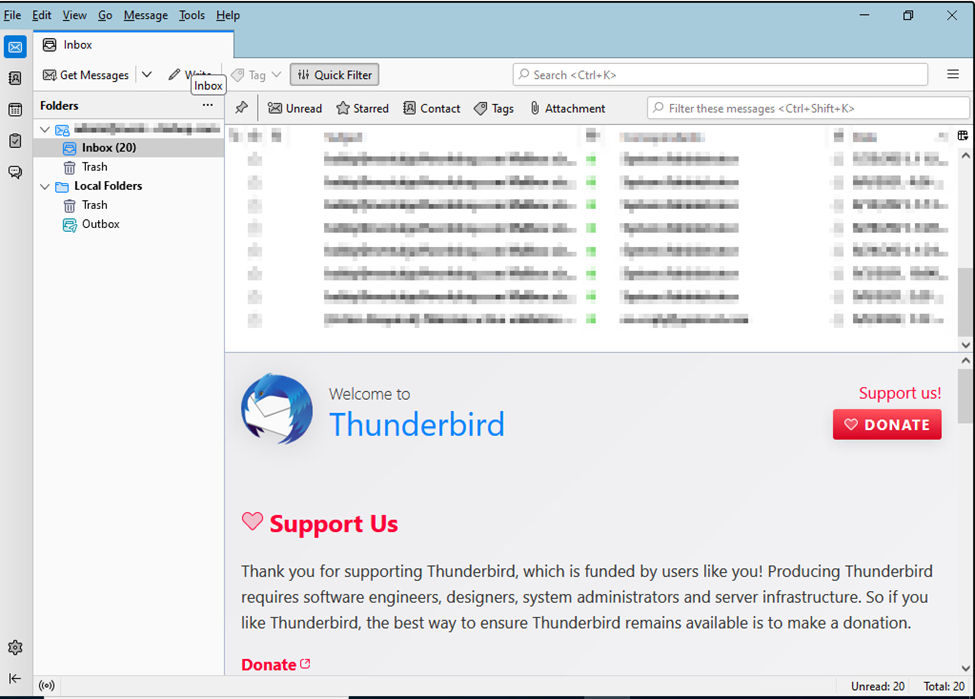Viewport: 975px width, 699px height.
Task: Collapse the mail account folder tree
Action: click(45, 129)
